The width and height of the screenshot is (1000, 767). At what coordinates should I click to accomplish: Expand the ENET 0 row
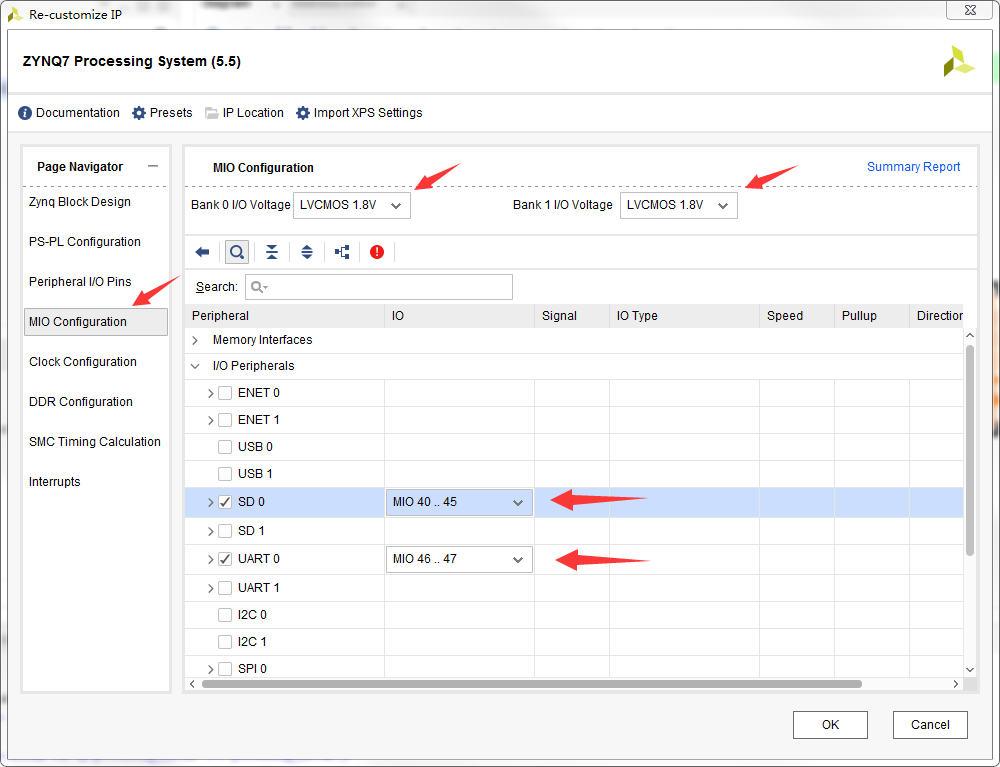(210, 393)
